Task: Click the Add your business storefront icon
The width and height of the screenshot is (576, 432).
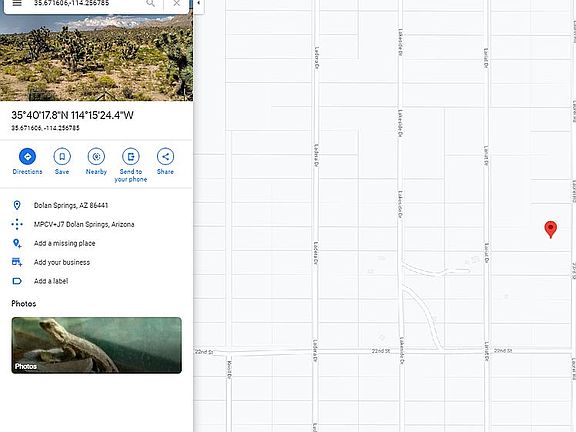Action: [x=17, y=262]
